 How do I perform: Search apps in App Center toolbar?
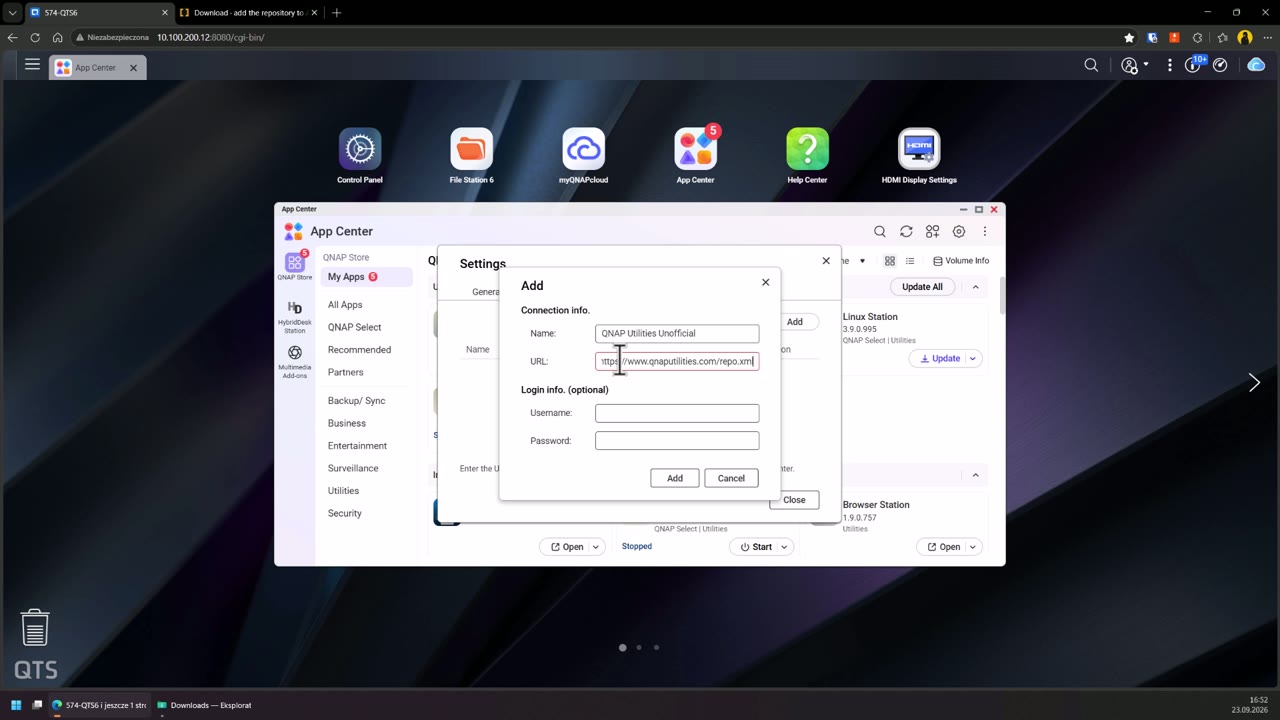pyautogui.click(x=880, y=231)
